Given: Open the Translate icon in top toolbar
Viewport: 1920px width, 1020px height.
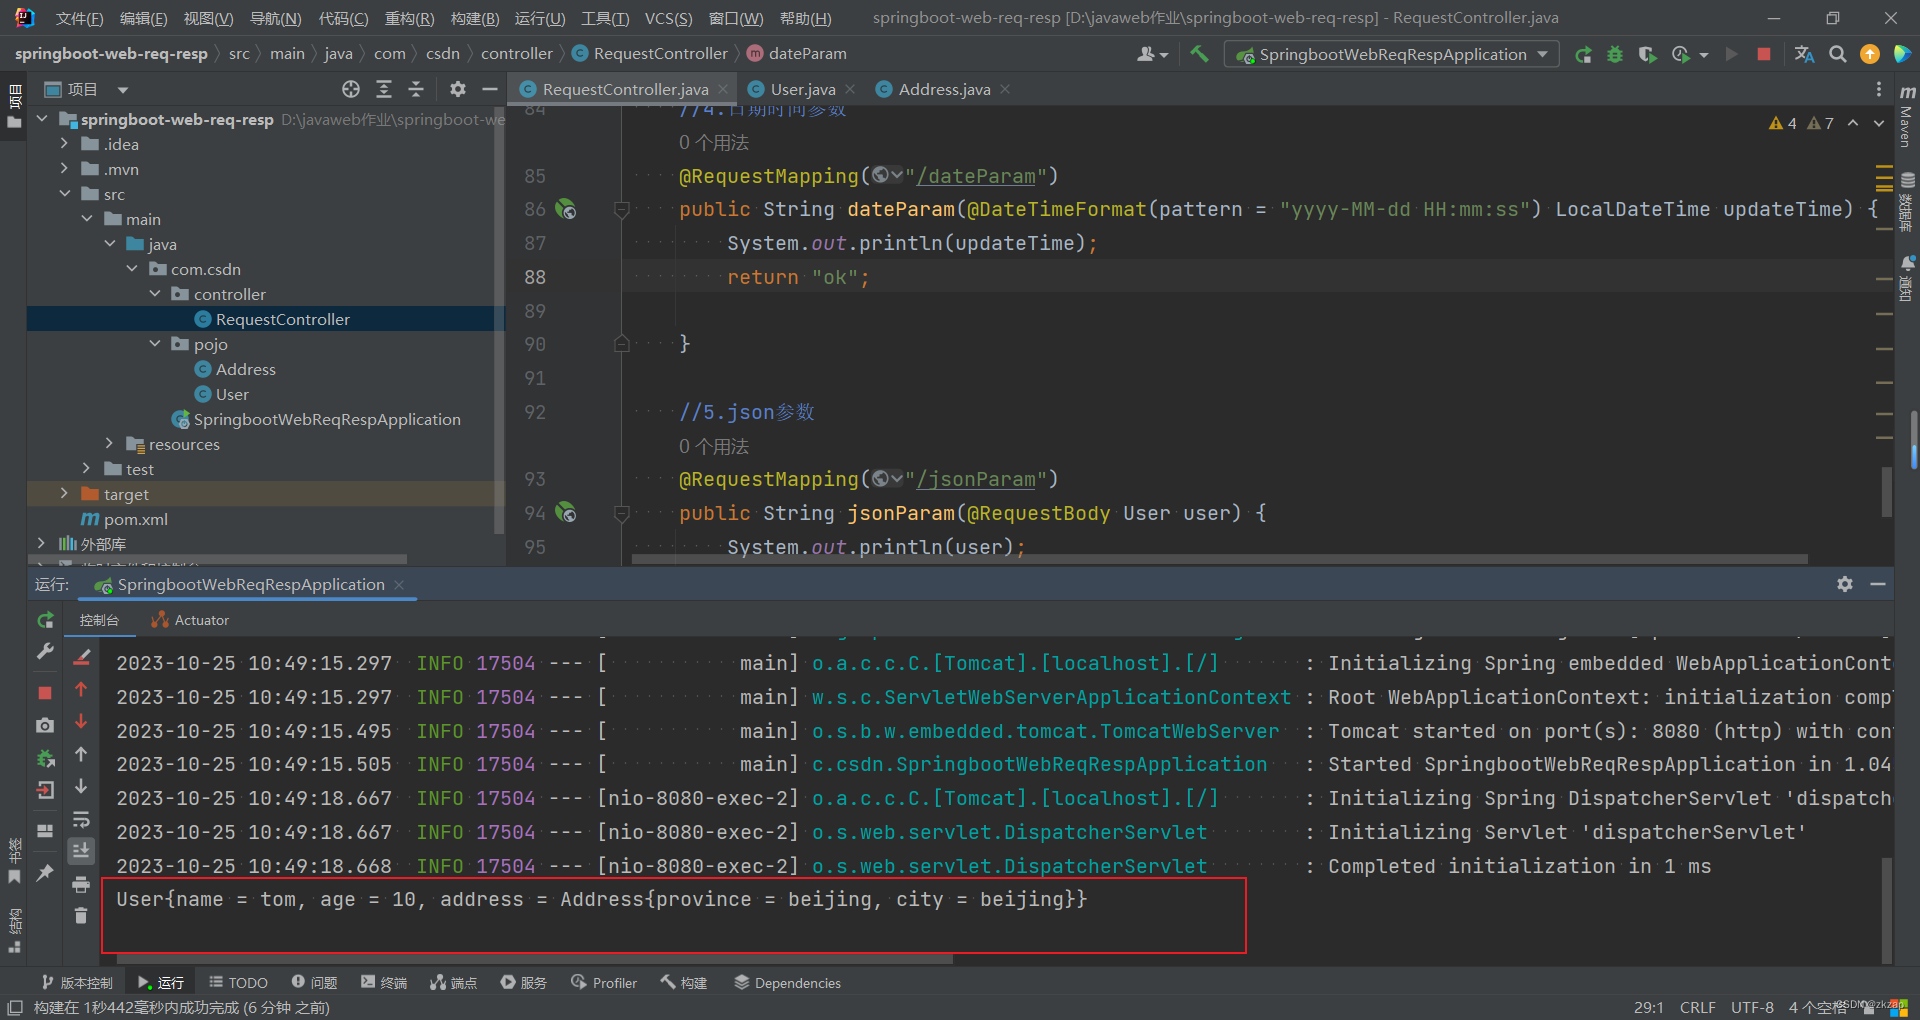Looking at the screenshot, I should 1804,54.
